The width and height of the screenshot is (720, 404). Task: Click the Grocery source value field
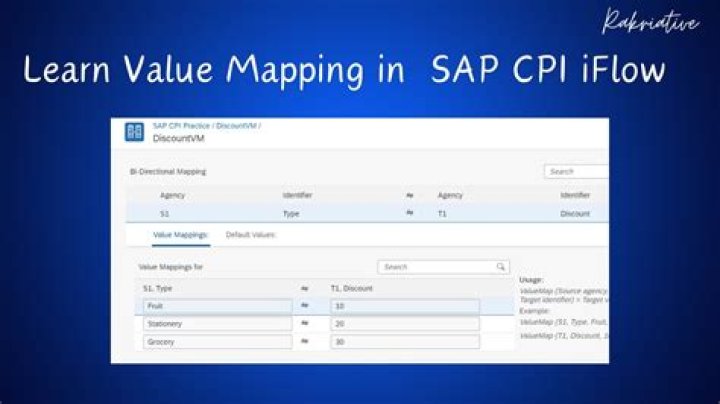[x=218, y=342]
